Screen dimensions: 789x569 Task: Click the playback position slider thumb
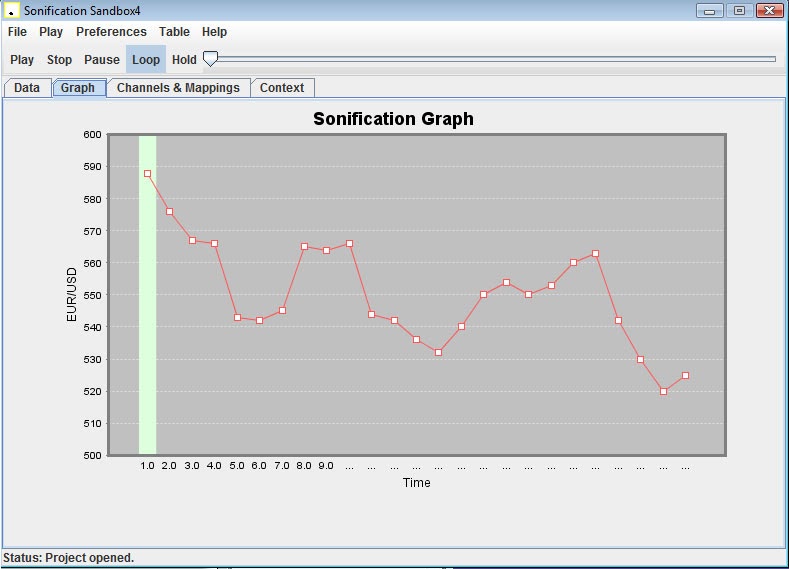[210, 59]
